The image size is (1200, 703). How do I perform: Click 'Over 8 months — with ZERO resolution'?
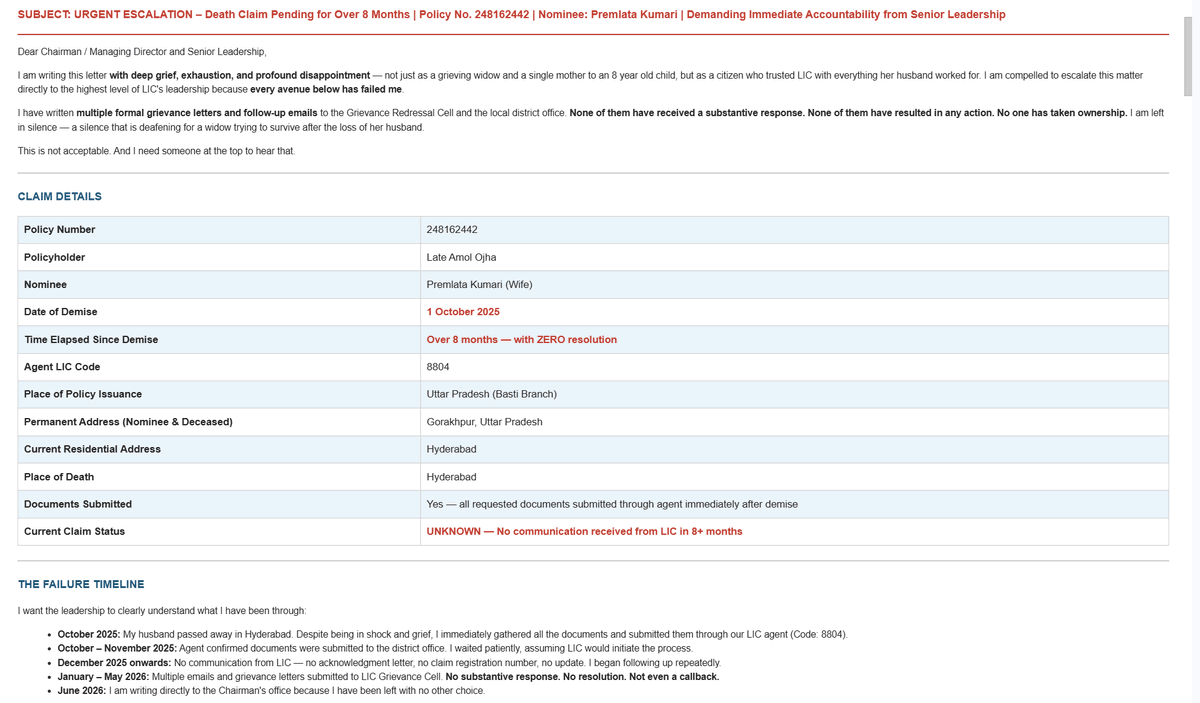pyautogui.click(x=522, y=340)
